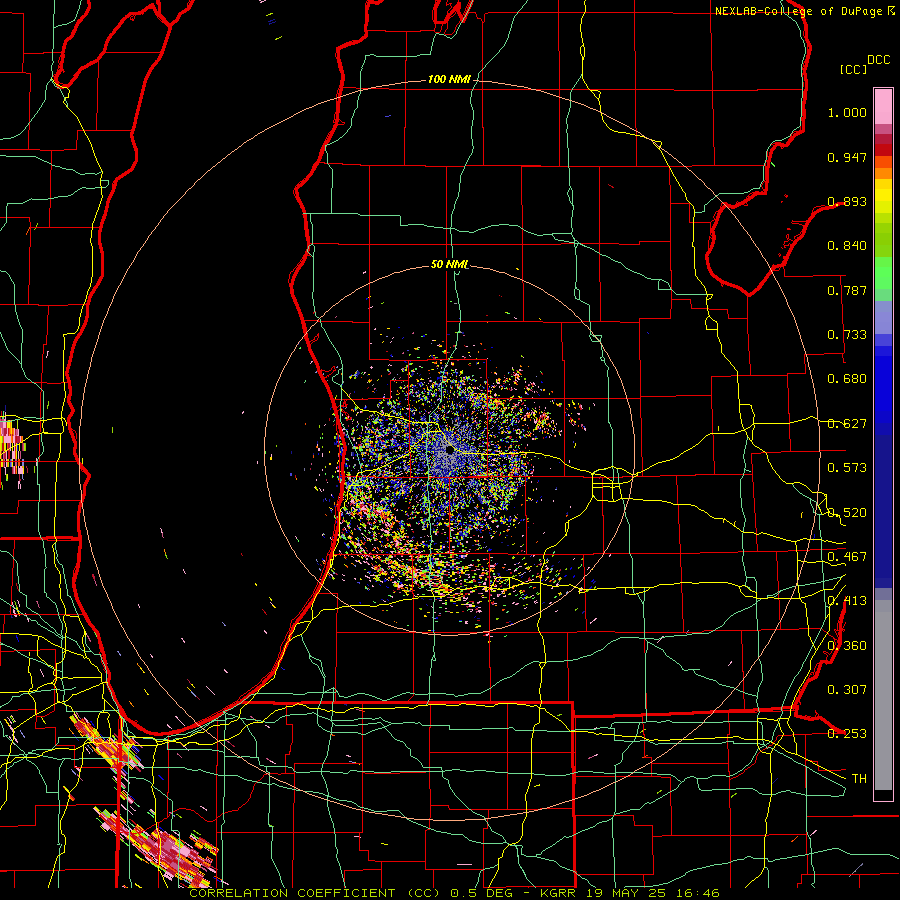Select the 0.307 value on the legend

(847, 690)
